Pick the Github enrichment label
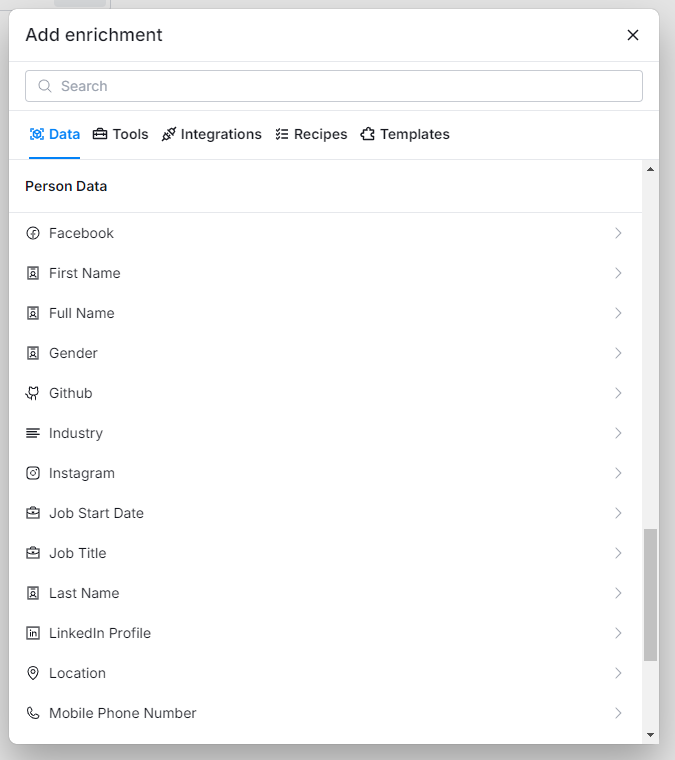 pyautogui.click(x=71, y=393)
